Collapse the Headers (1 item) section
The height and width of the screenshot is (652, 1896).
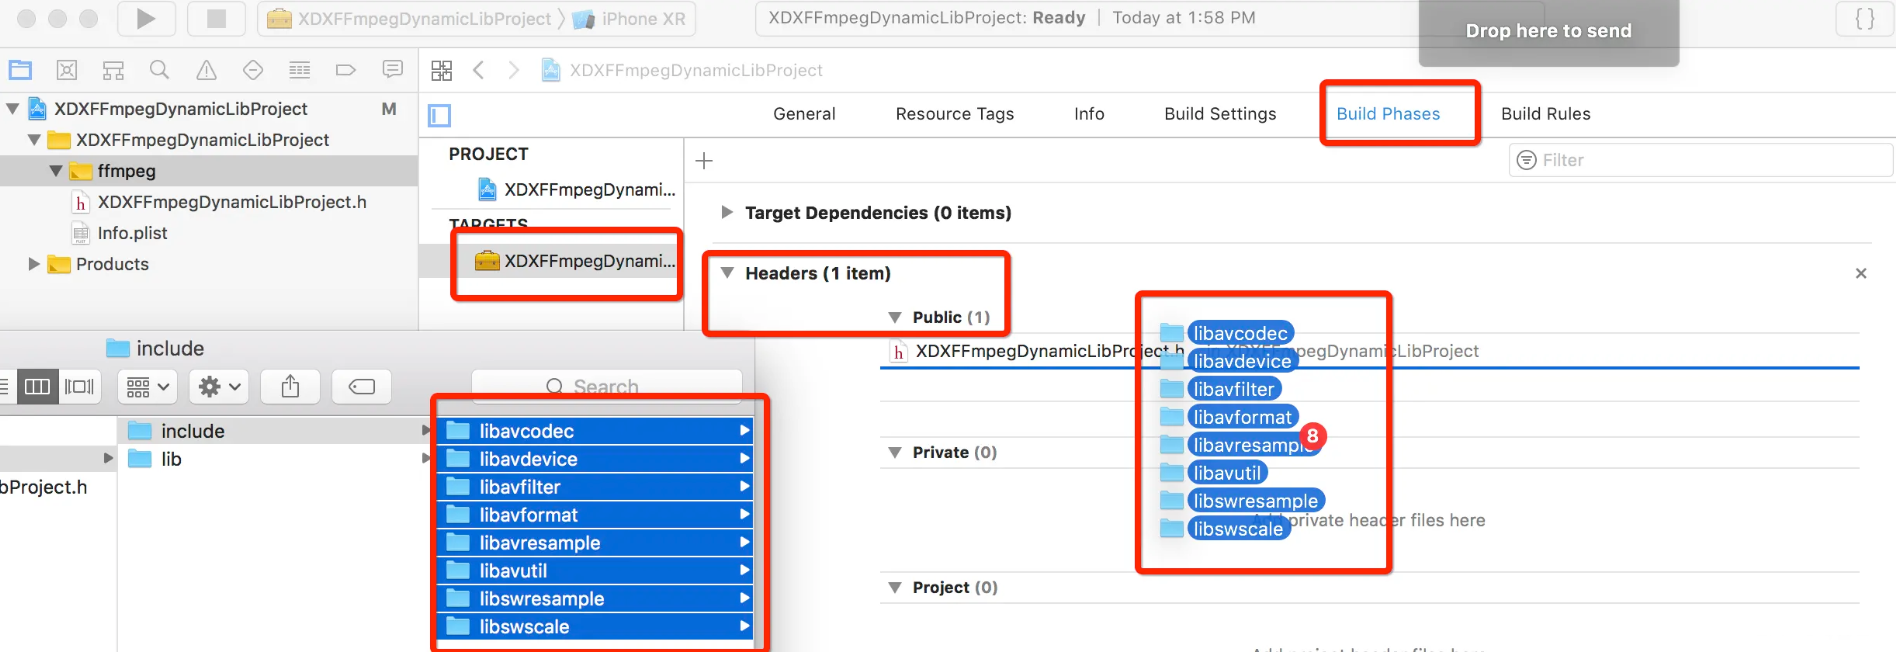click(x=728, y=273)
